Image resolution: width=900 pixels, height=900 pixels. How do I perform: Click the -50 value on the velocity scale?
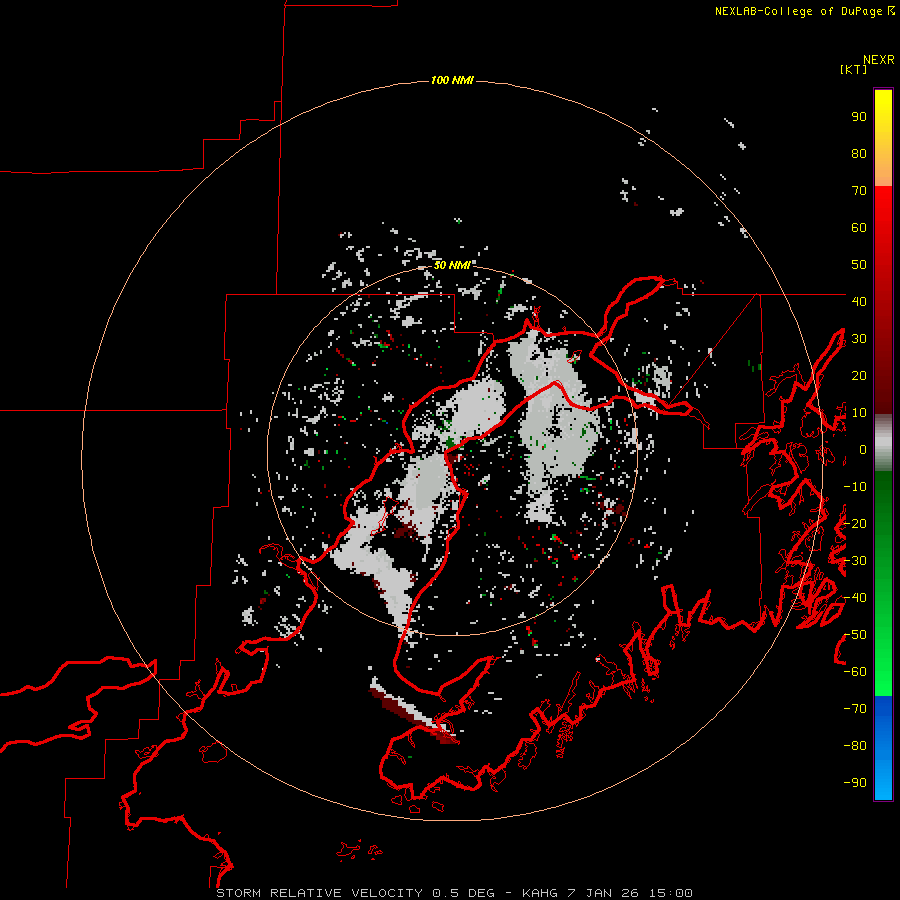pos(855,635)
